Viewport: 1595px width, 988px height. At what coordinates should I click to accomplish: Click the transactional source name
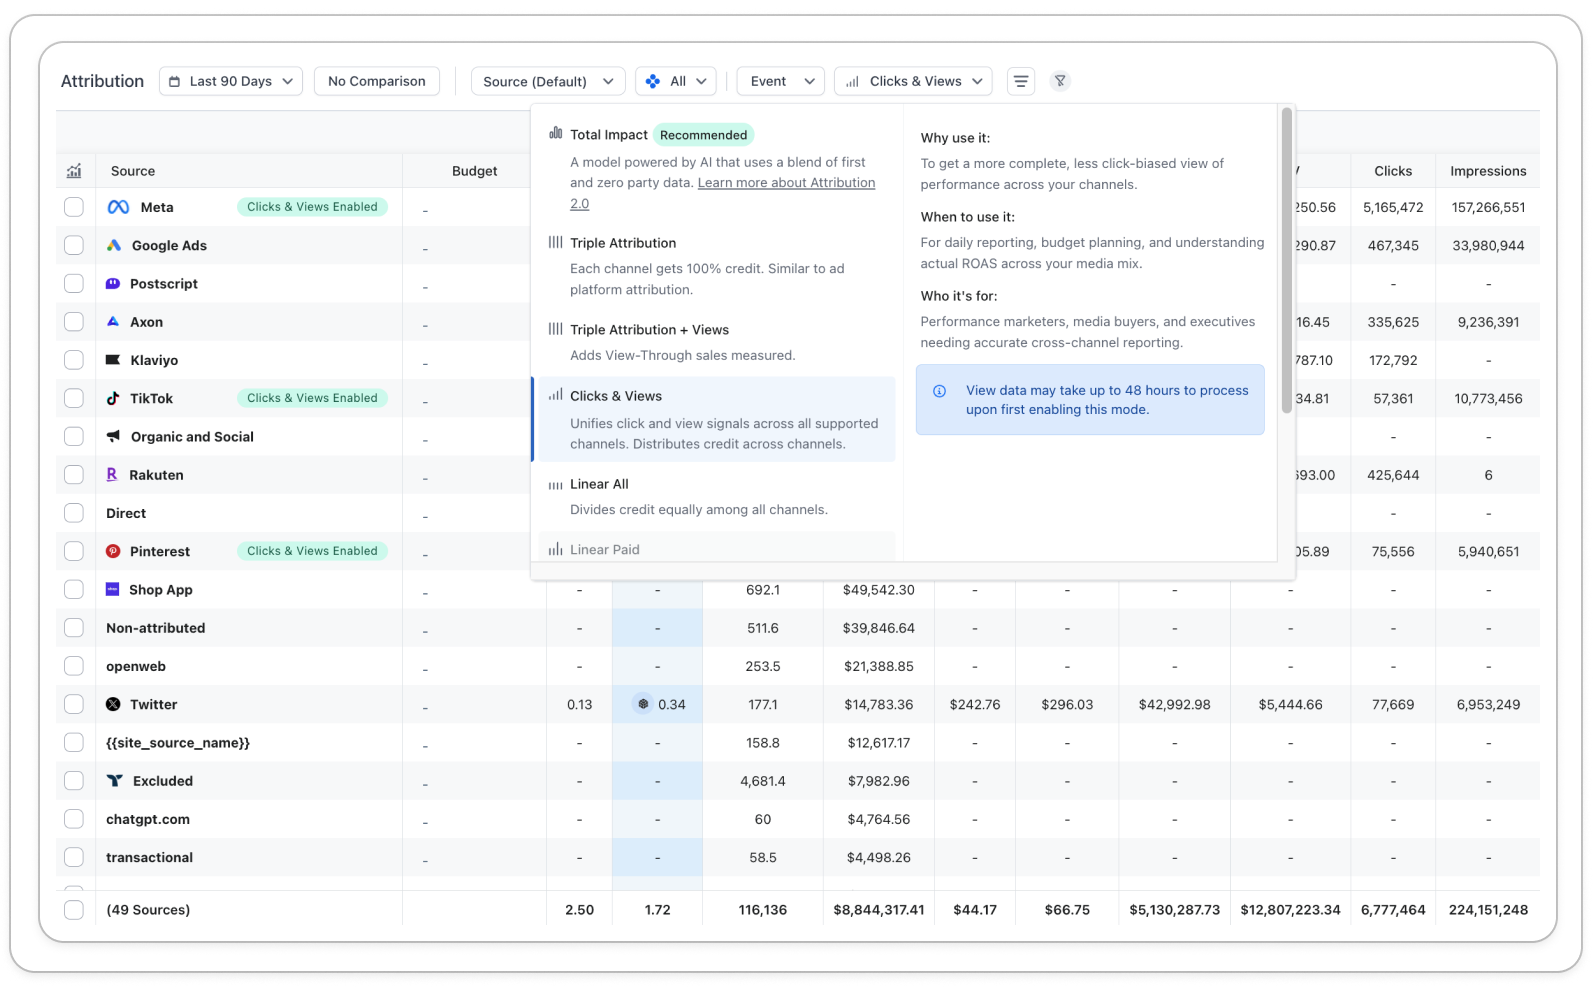[x=150, y=857]
